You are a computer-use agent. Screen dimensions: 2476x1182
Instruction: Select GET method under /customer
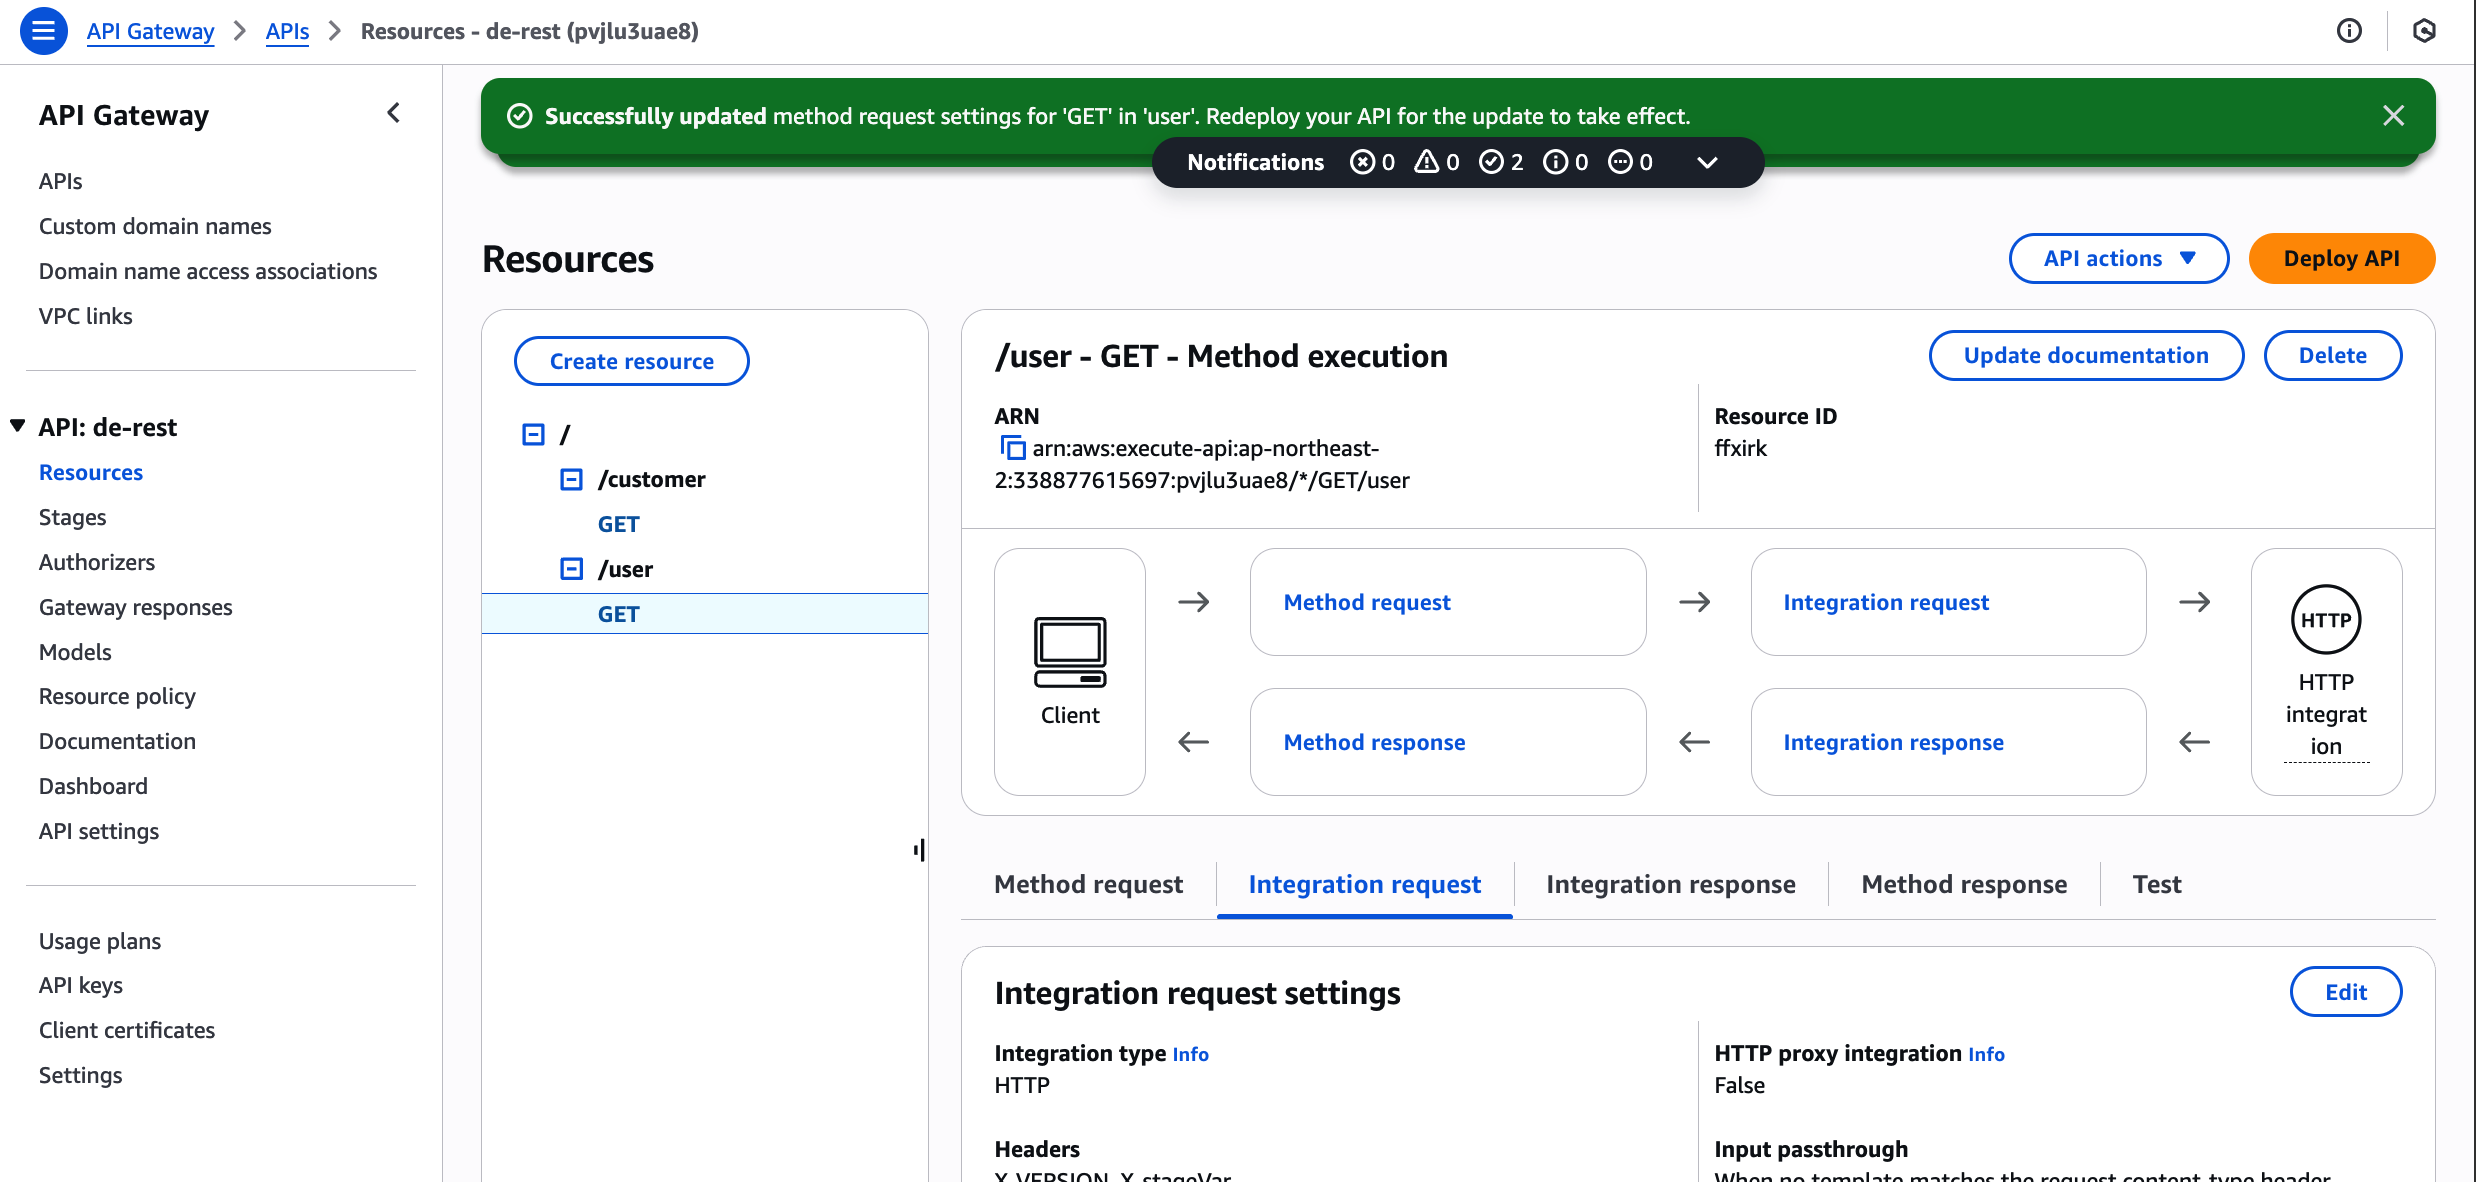coord(618,524)
